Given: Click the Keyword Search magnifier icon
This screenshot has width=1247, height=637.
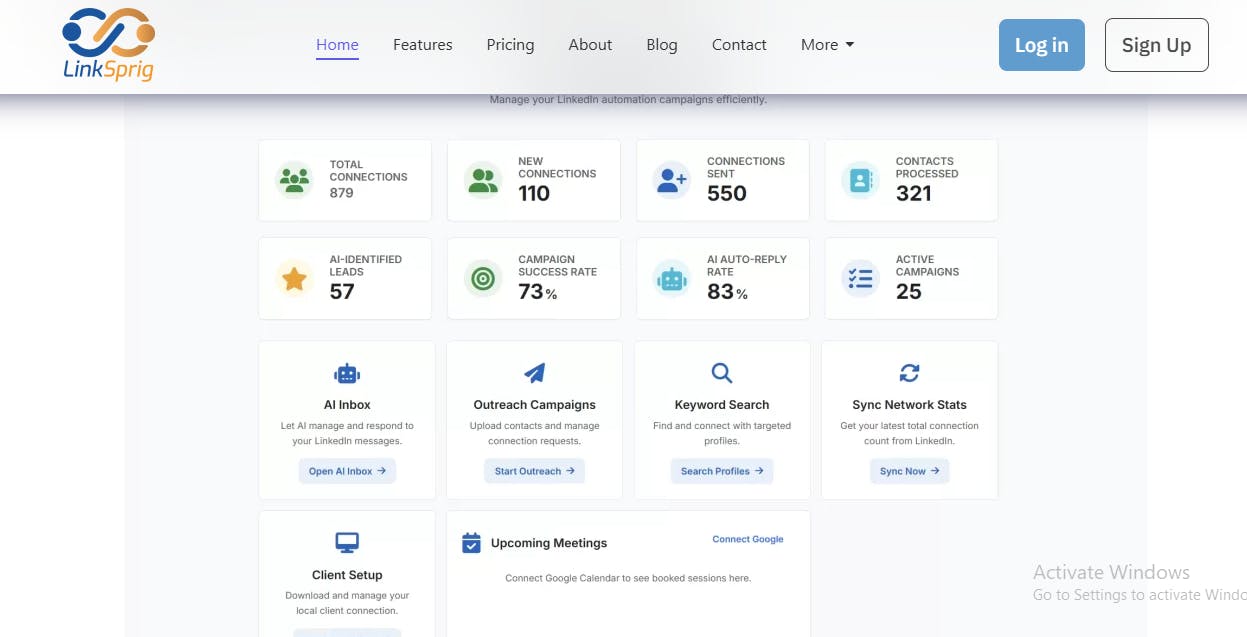Looking at the screenshot, I should point(721,373).
